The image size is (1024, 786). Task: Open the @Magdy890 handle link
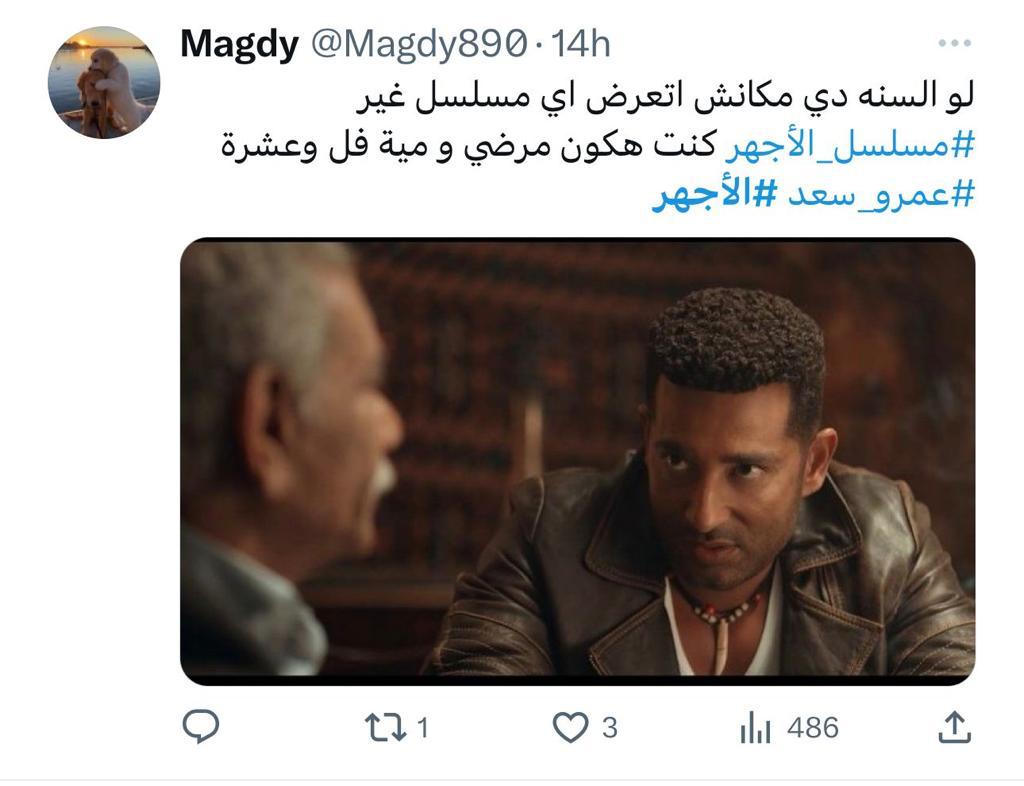coord(418,44)
